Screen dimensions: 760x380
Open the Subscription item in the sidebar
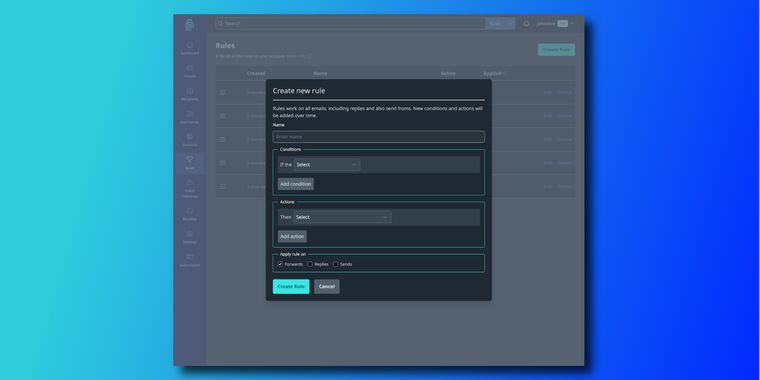click(190, 260)
